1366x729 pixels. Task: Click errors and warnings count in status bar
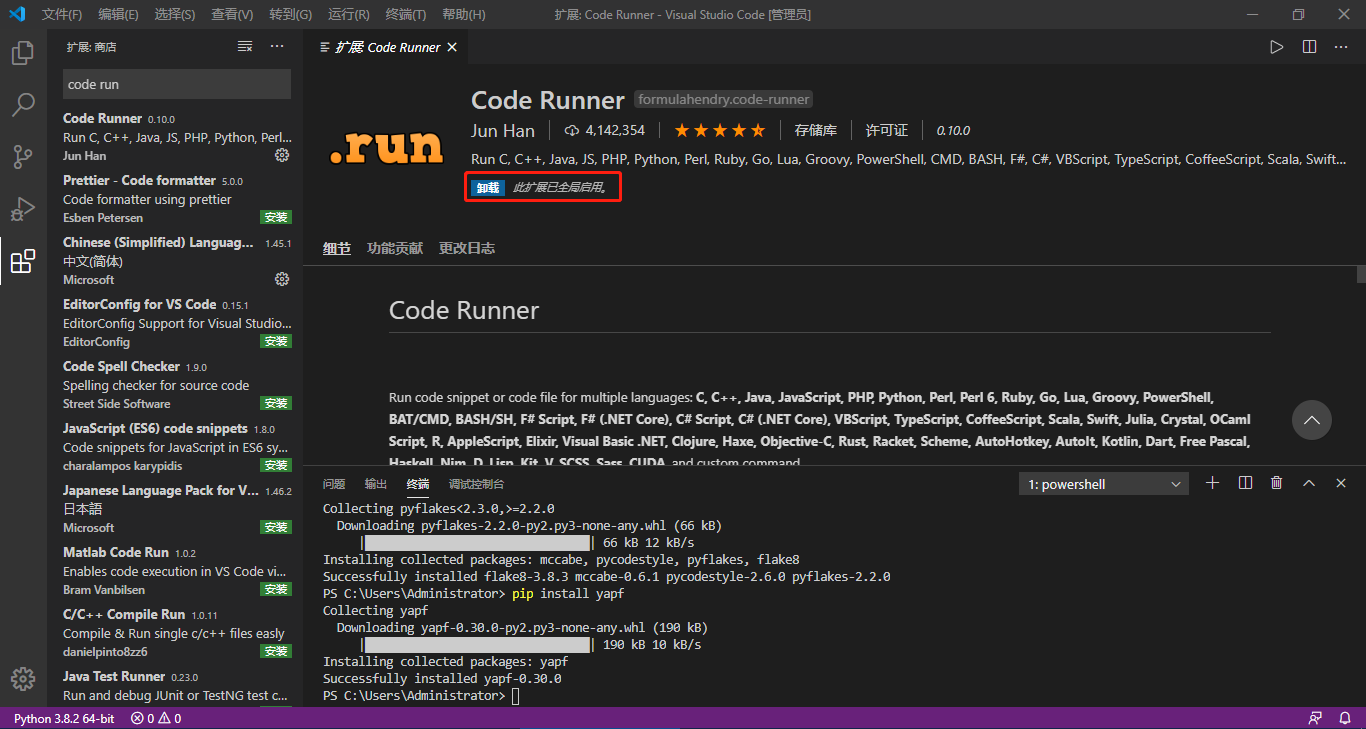coord(156,718)
